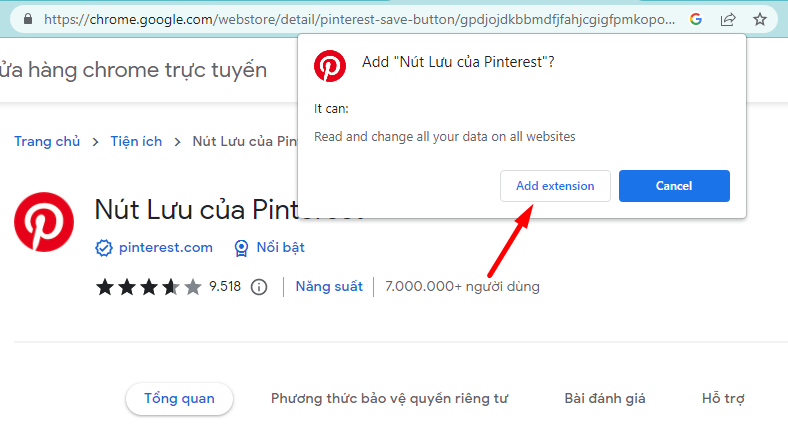Click the Nổi bật link

point(280,247)
